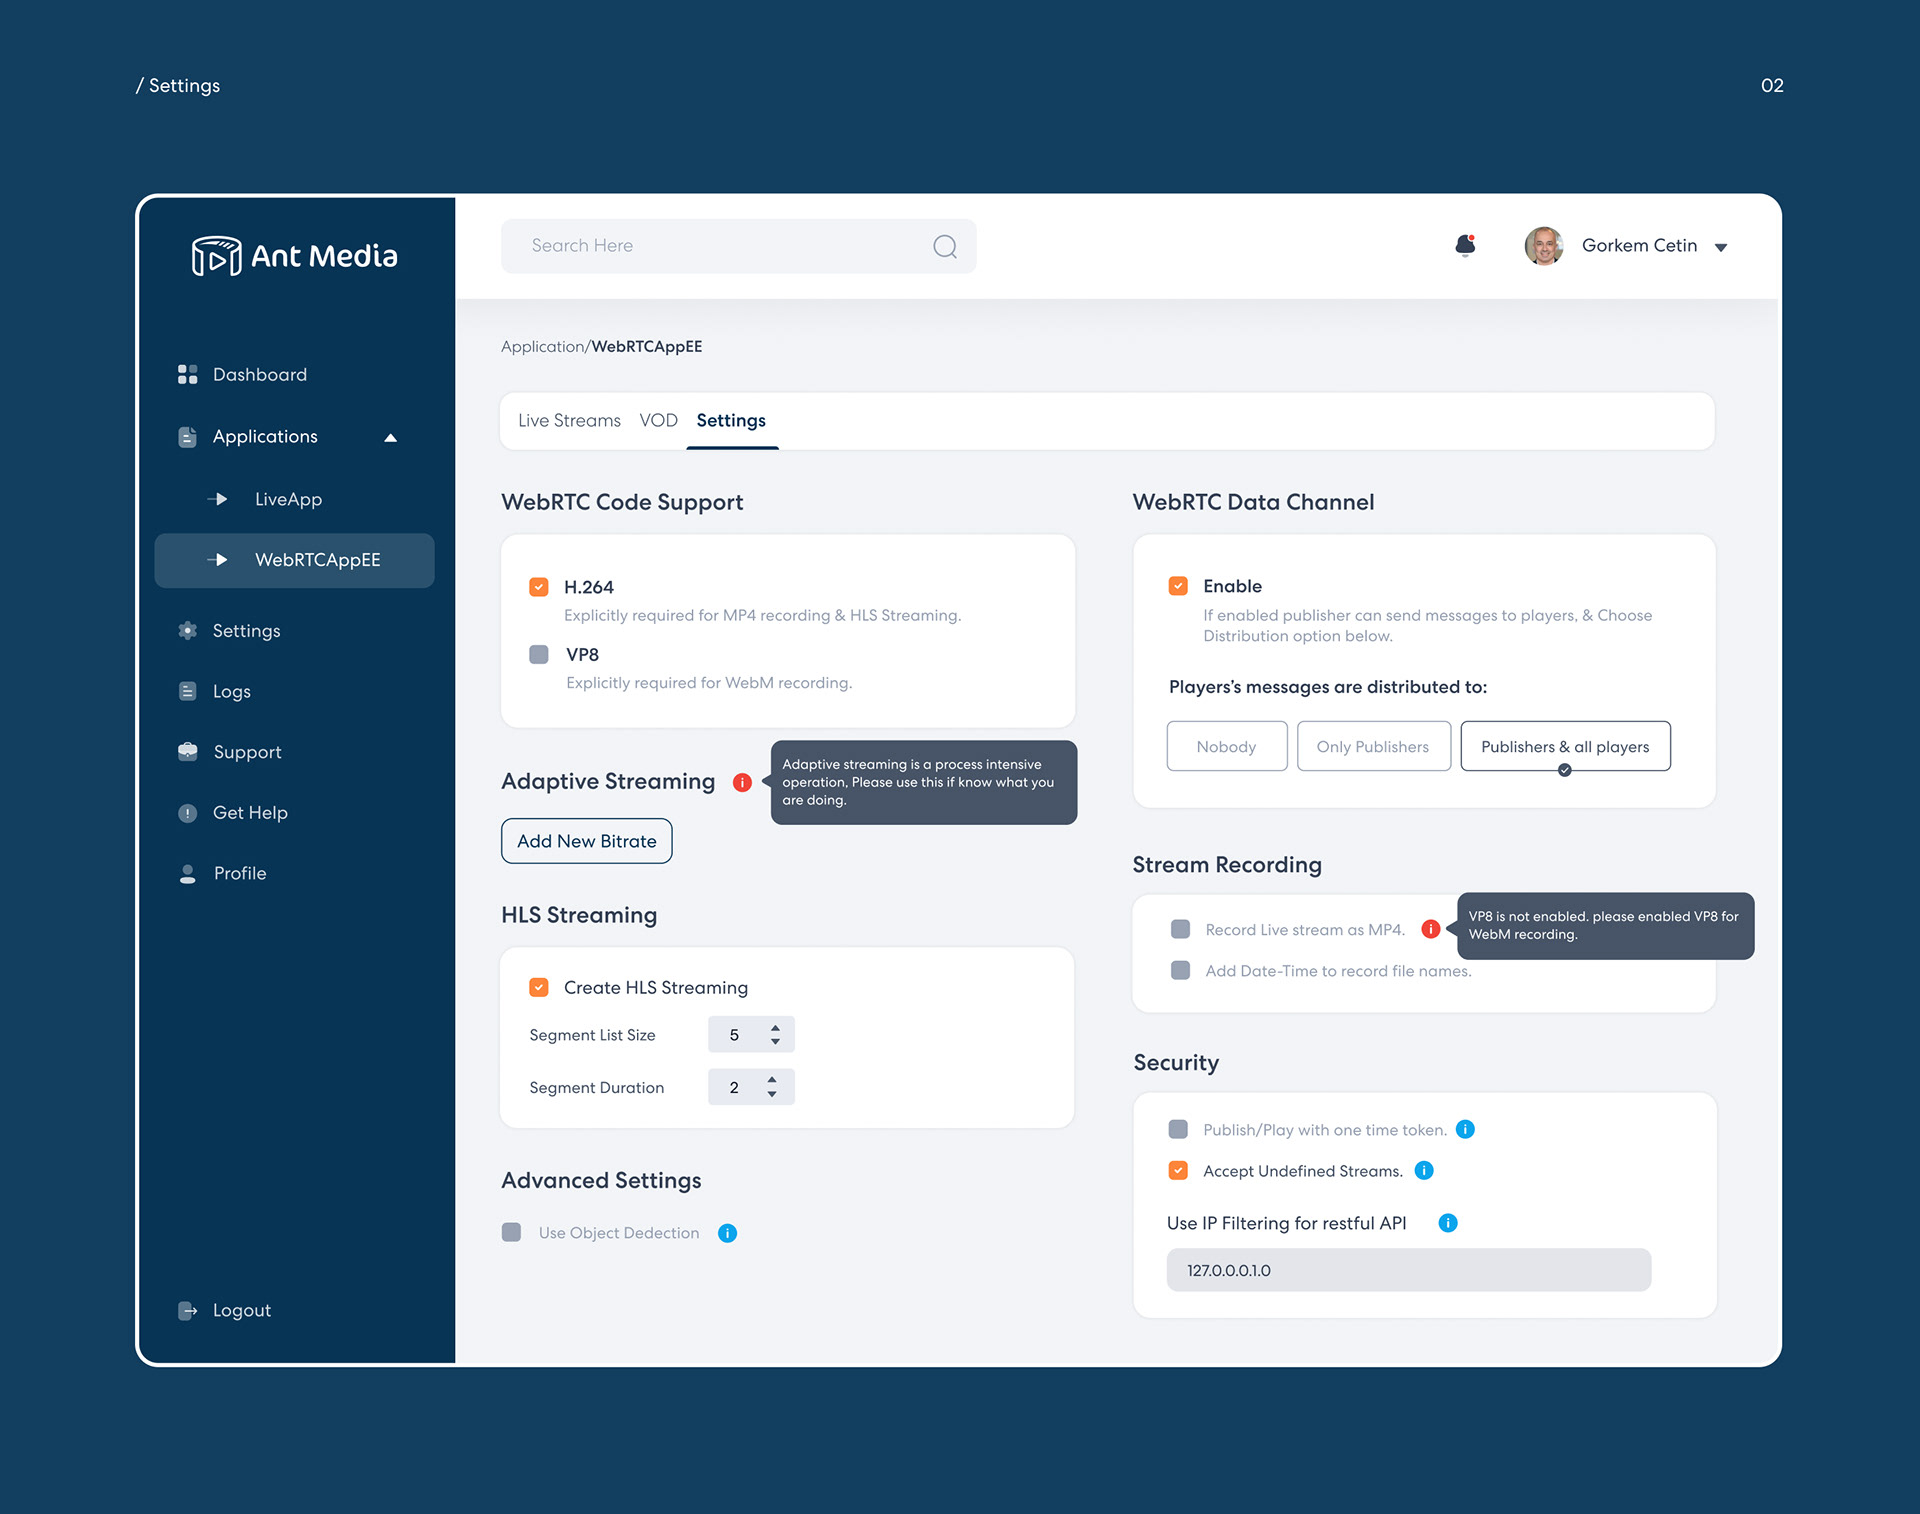This screenshot has width=1920, height=1514.
Task: Open the Gorkem Cetin user dropdown
Action: click(x=1720, y=247)
